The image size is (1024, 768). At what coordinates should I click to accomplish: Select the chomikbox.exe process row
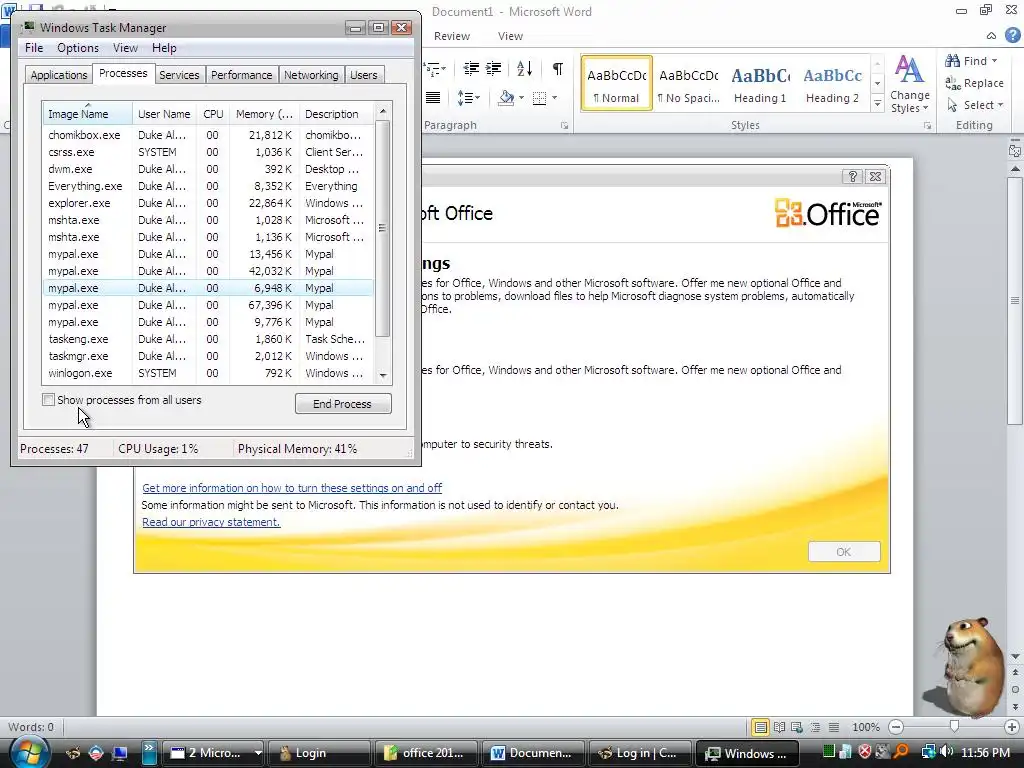(x=208, y=135)
